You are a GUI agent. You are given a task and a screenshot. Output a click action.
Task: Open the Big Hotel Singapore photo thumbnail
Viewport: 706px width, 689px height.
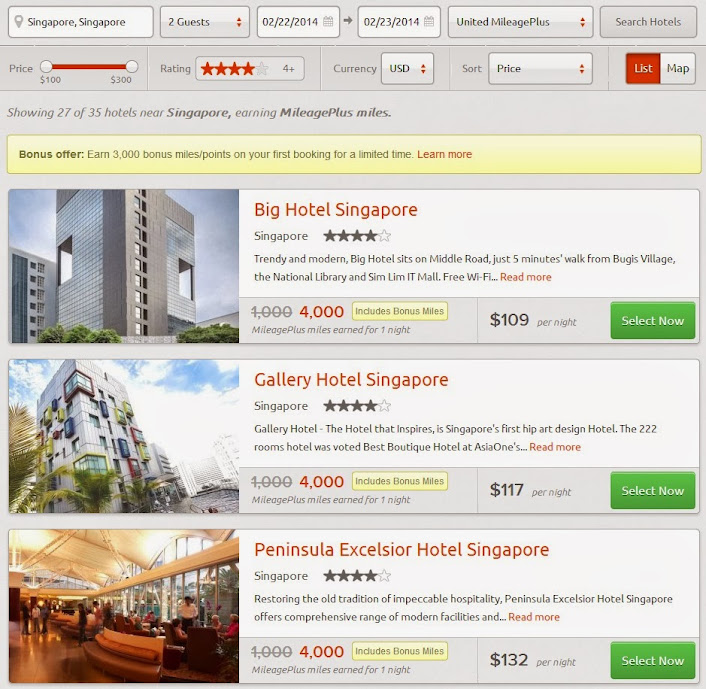pos(124,266)
